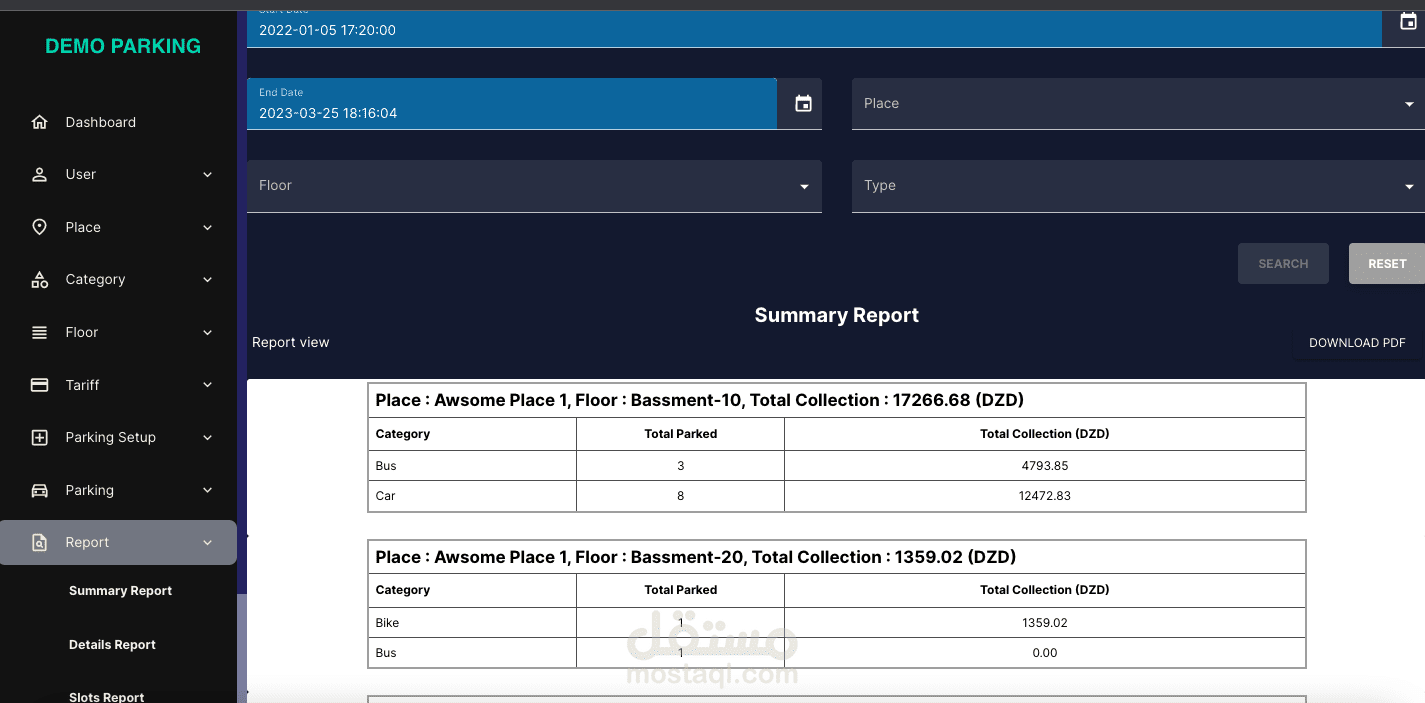Click the Summary Report heading
This screenshot has width=1425, height=703.
[x=836, y=315]
